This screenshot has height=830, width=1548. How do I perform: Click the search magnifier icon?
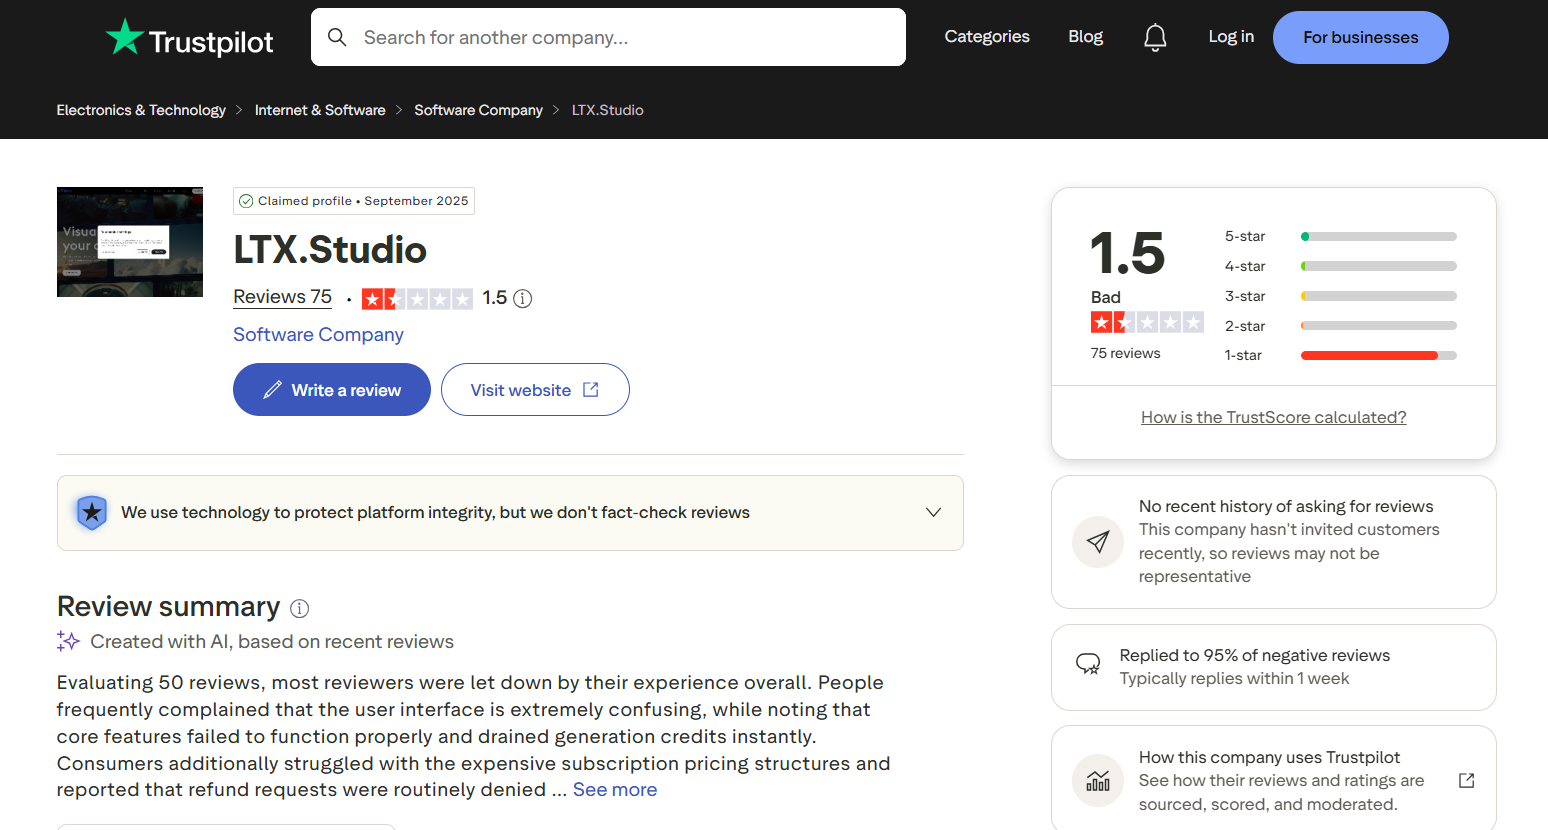(337, 37)
